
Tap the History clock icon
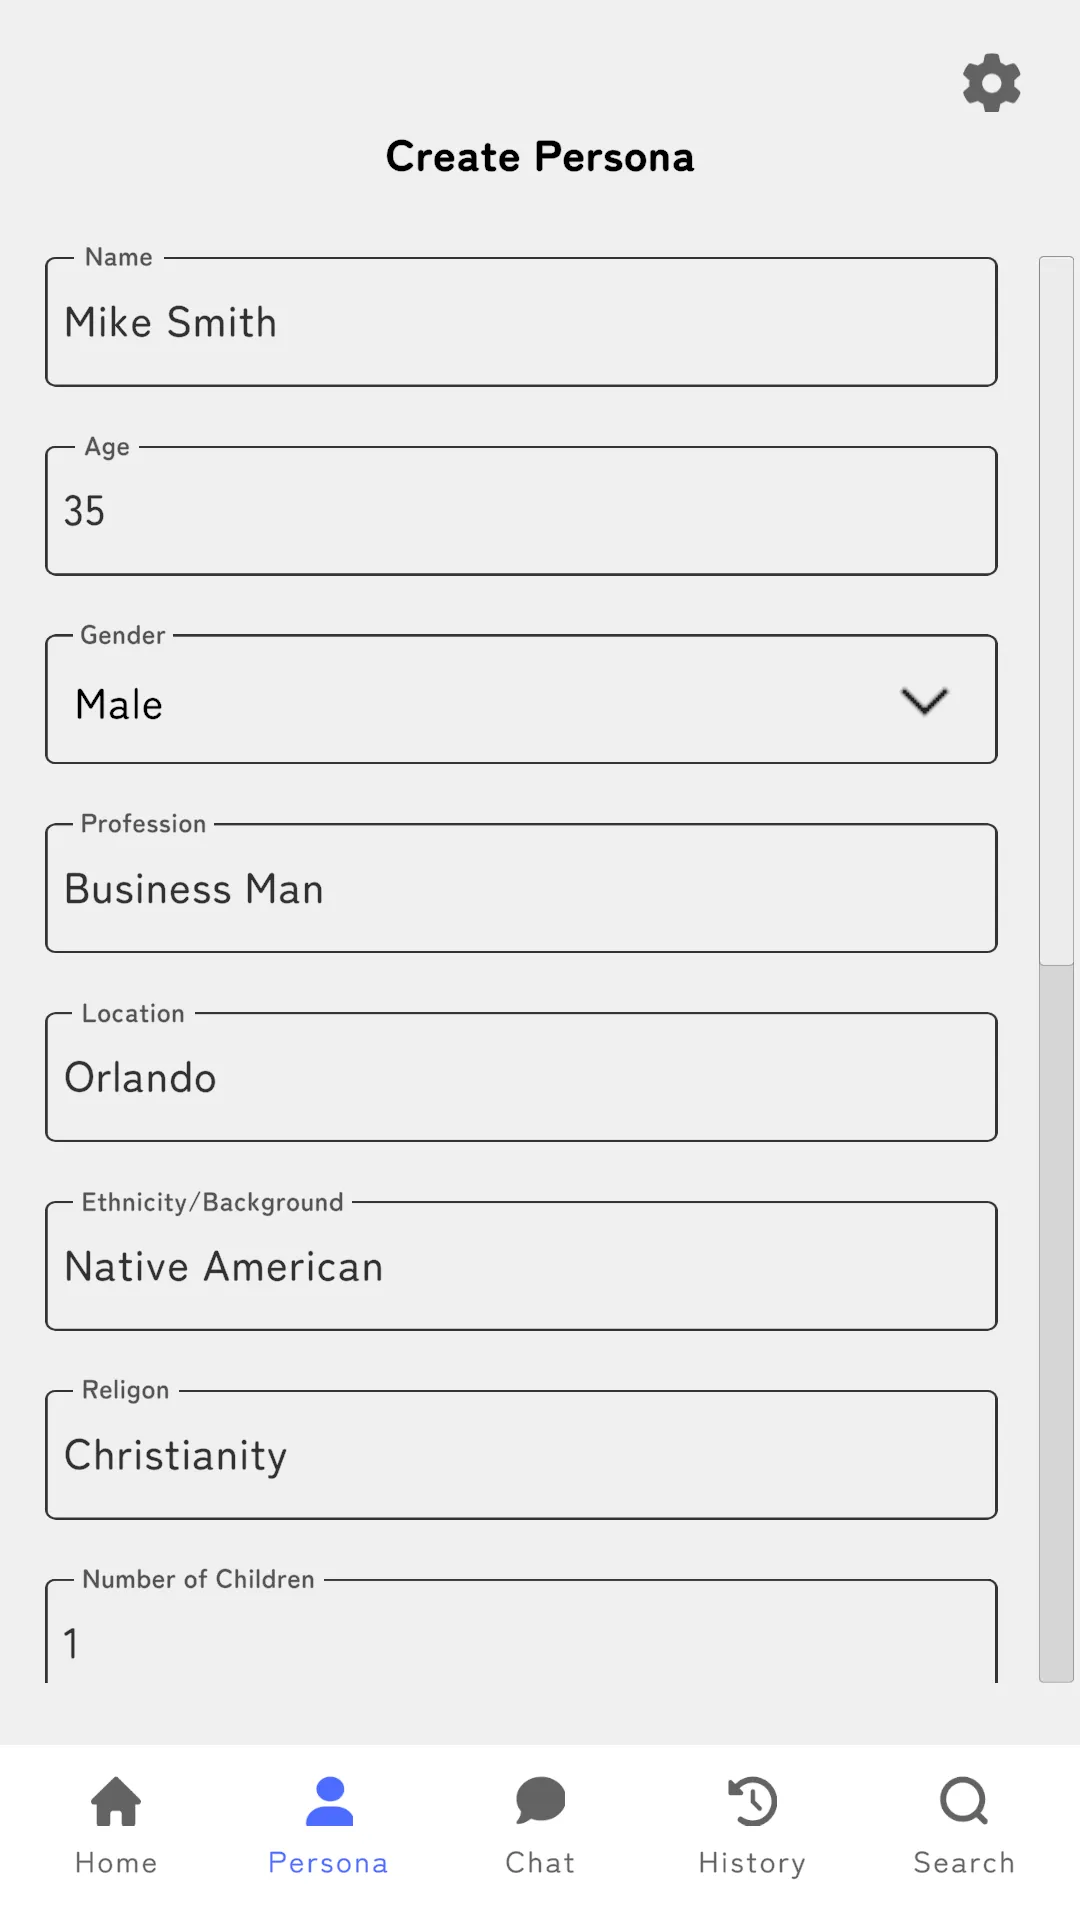tap(752, 1801)
